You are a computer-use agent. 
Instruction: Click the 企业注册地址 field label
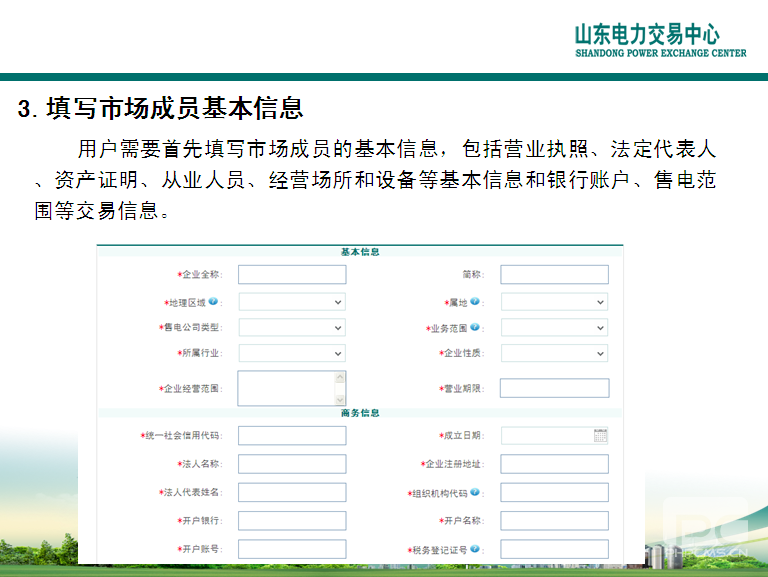tap(453, 464)
